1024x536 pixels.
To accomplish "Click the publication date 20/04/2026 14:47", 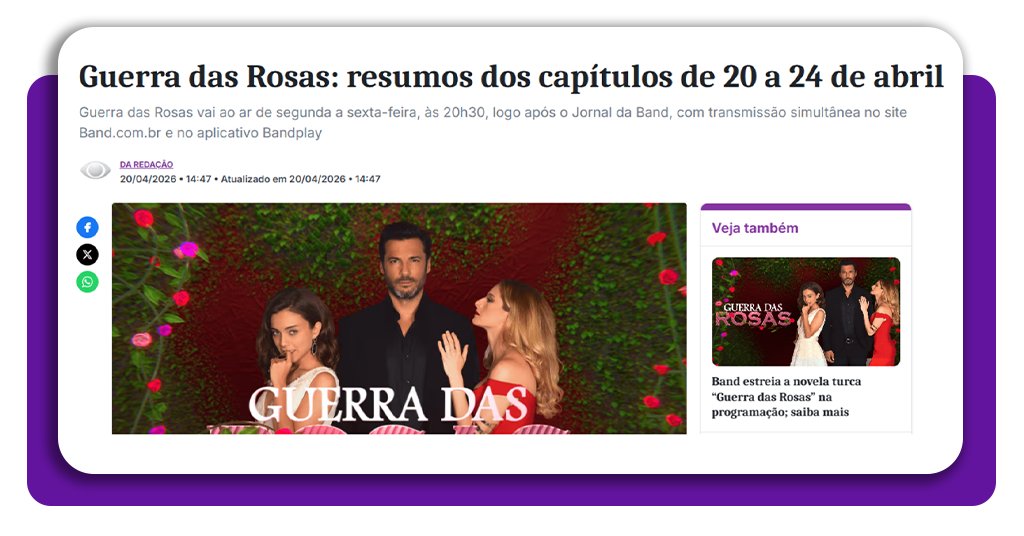I will pos(165,179).
